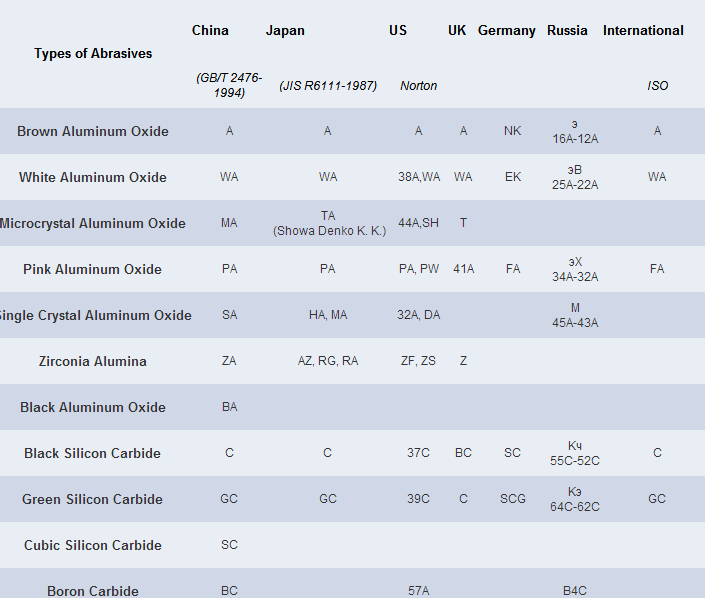Select the Black Silicon Carbide label
This screenshot has height=598, width=705.
point(93,453)
